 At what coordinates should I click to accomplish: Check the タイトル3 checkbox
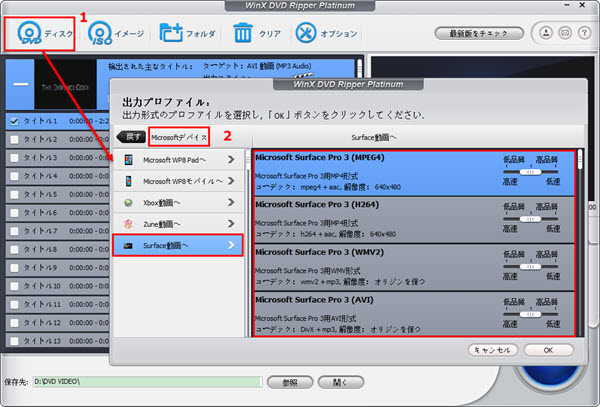coord(14,158)
